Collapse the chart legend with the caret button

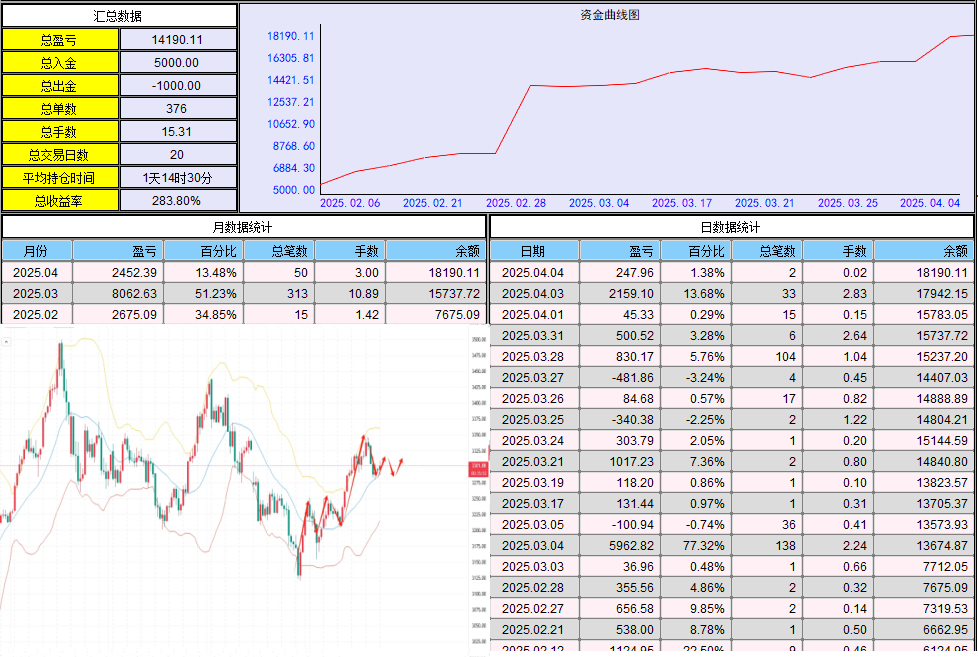pyautogui.click(x=6, y=342)
